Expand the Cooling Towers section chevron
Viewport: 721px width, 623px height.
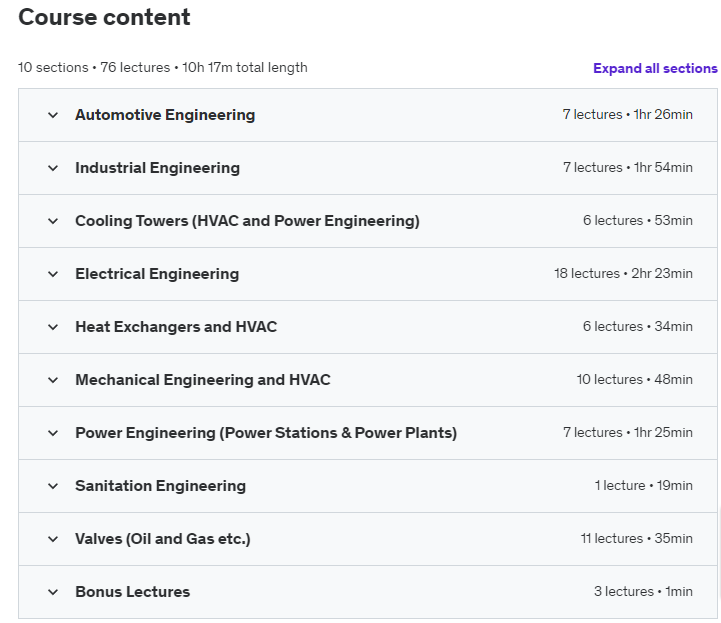click(53, 221)
